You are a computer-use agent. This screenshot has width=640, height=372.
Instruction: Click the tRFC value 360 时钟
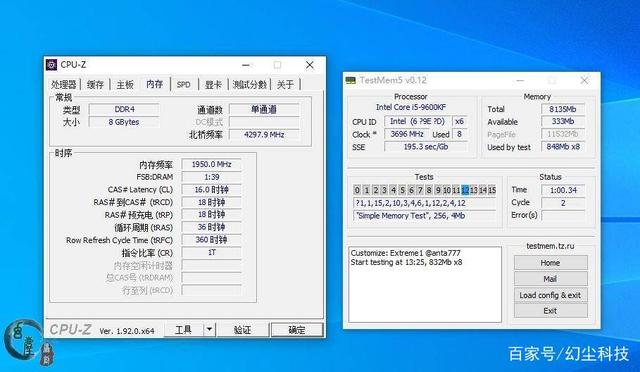pos(211,240)
